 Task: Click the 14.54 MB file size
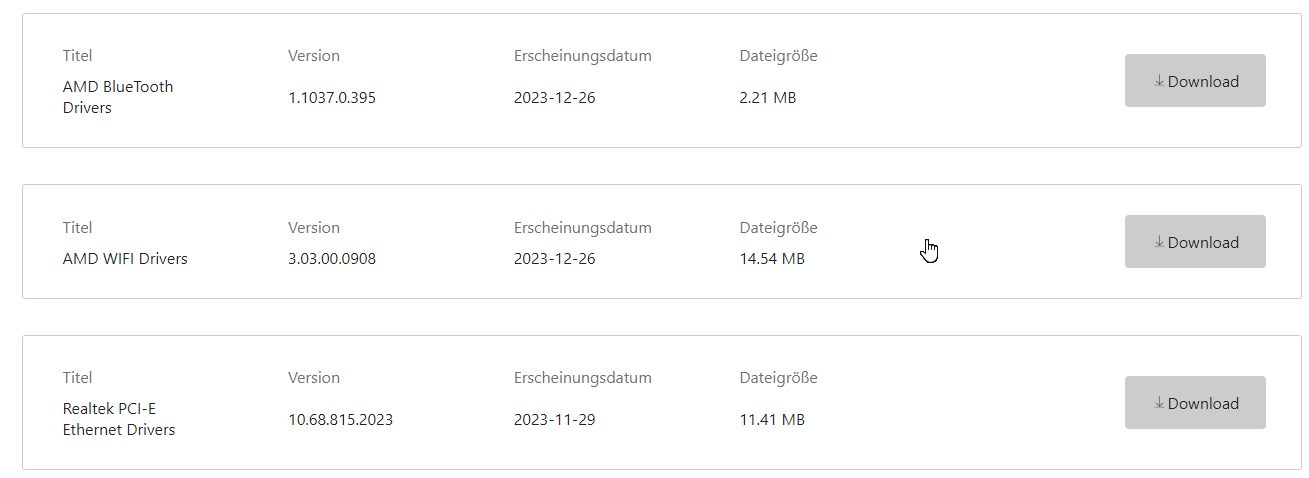pos(772,259)
